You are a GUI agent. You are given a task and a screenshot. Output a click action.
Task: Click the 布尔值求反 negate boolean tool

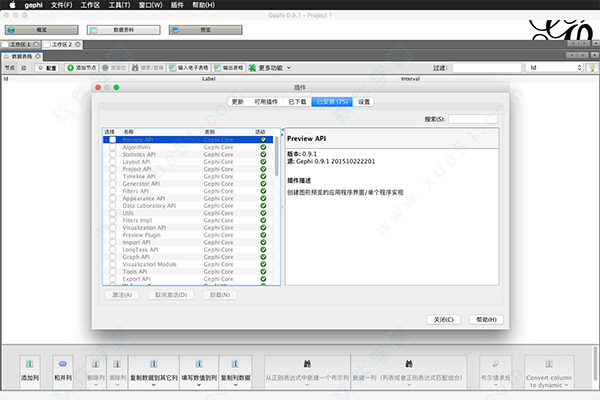coord(496,370)
